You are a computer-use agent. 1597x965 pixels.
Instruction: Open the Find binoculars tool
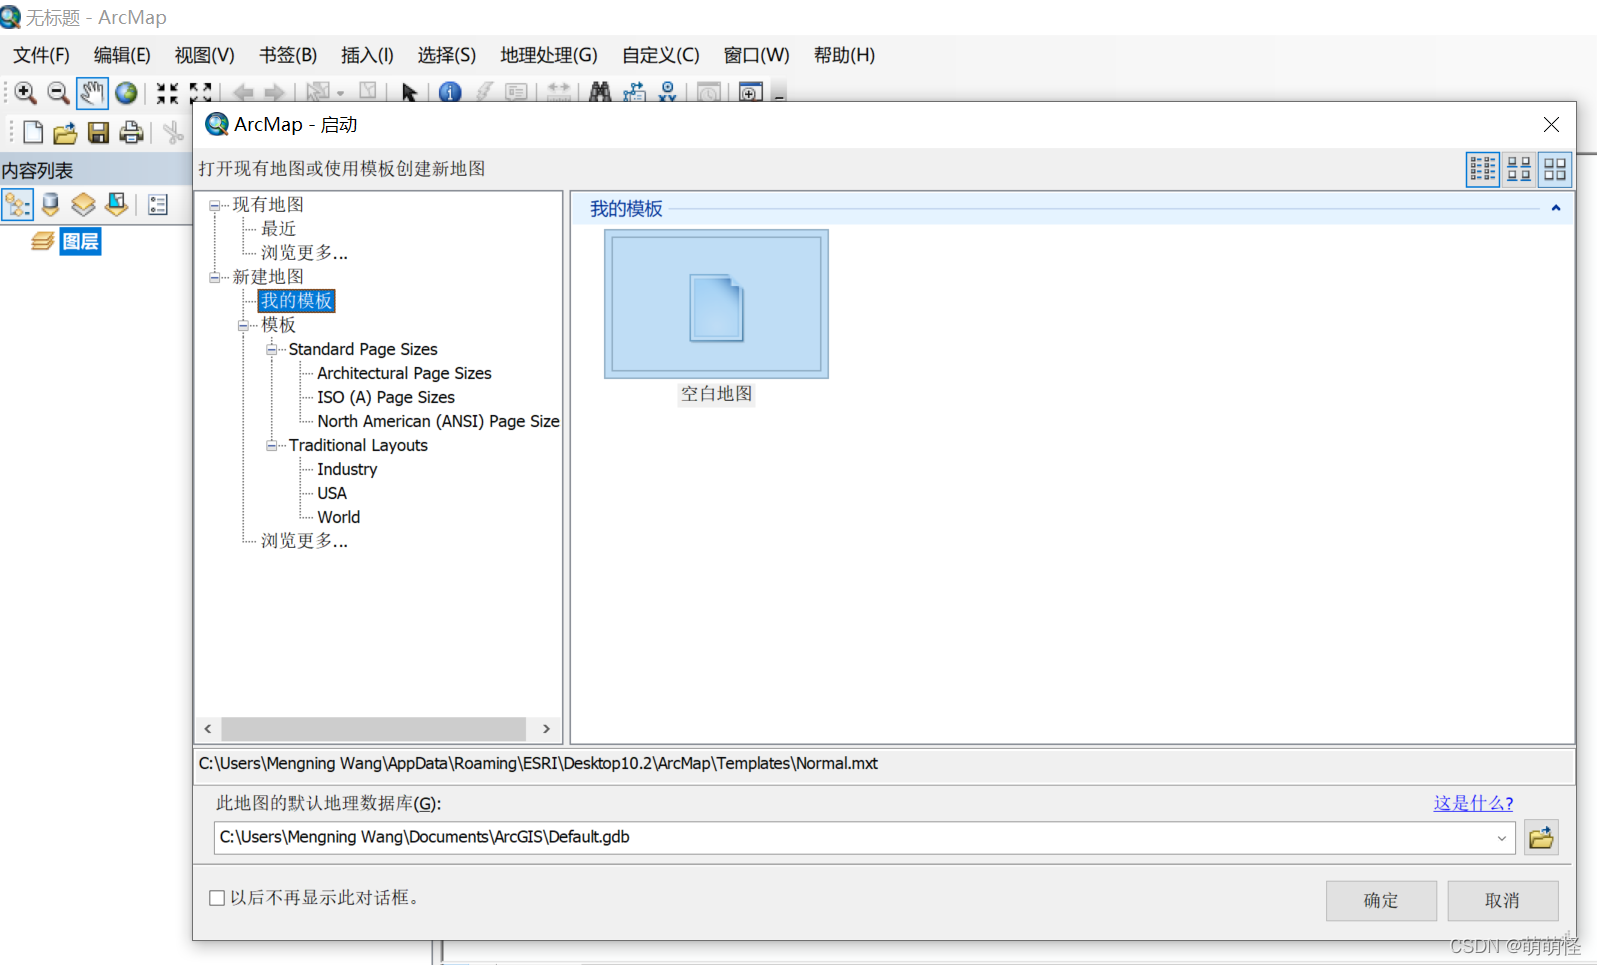pyautogui.click(x=600, y=92)
